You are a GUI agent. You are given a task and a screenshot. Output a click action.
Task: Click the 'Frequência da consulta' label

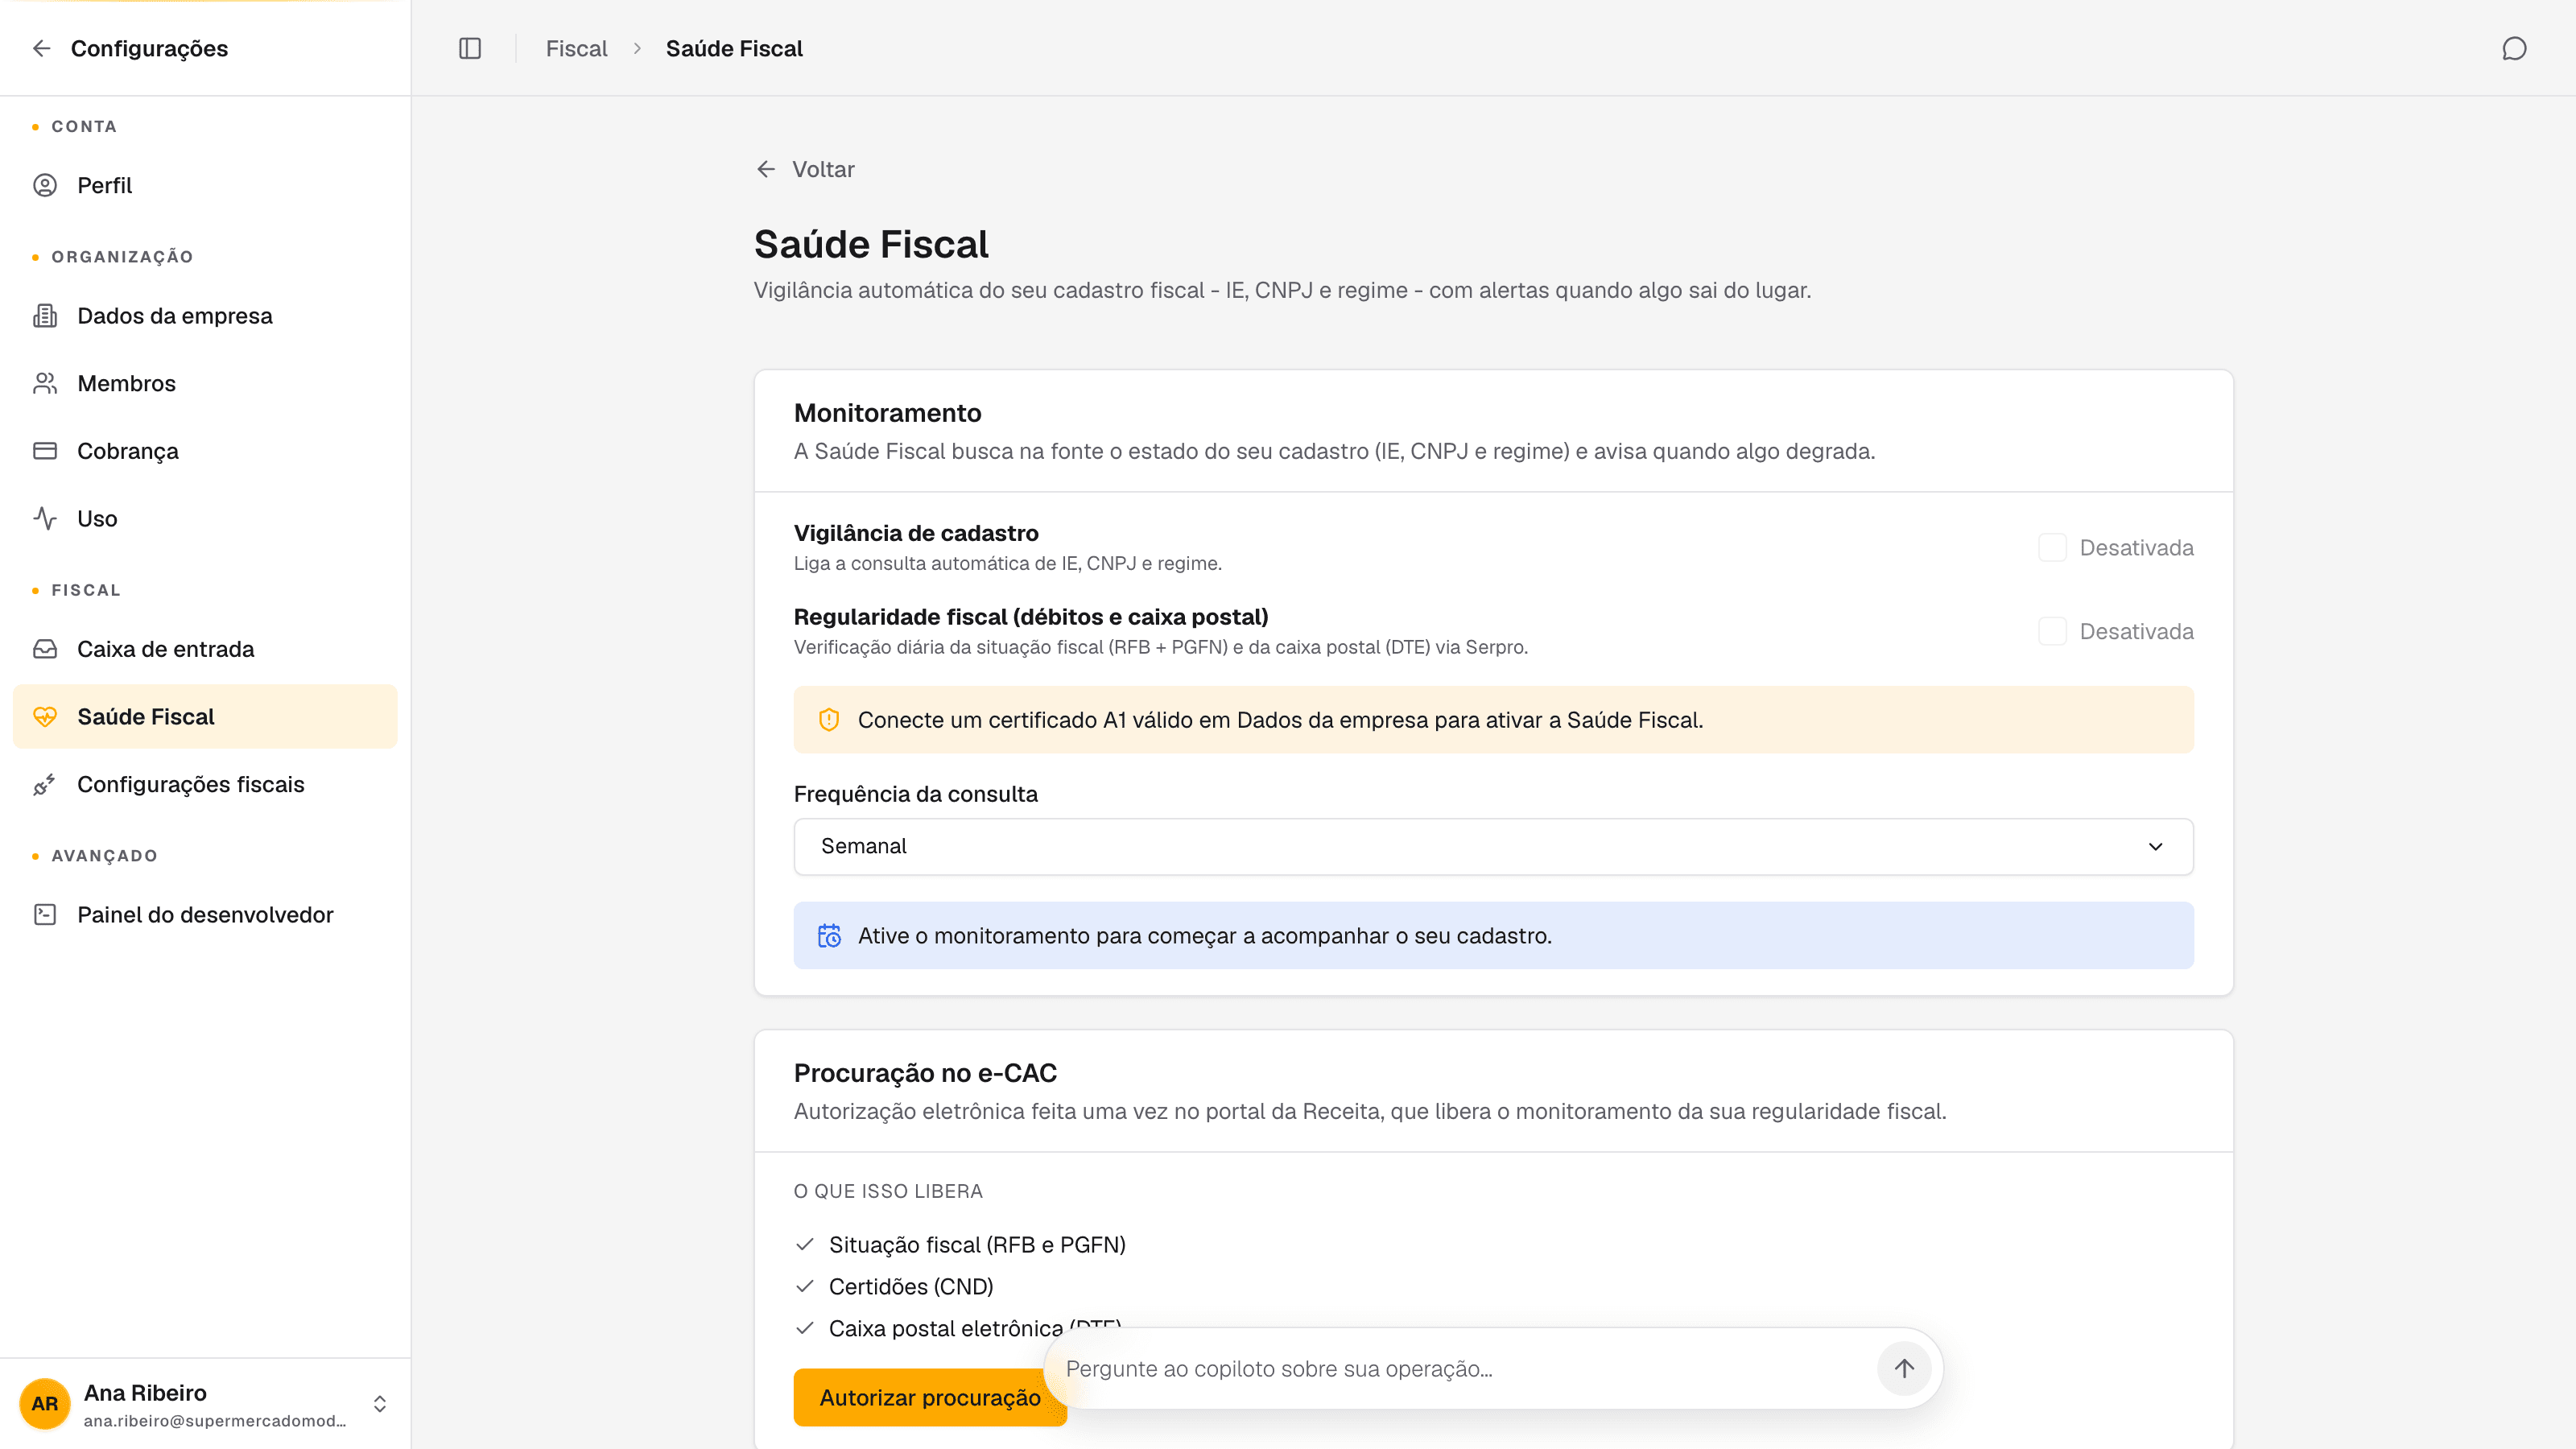coord(916,794)
